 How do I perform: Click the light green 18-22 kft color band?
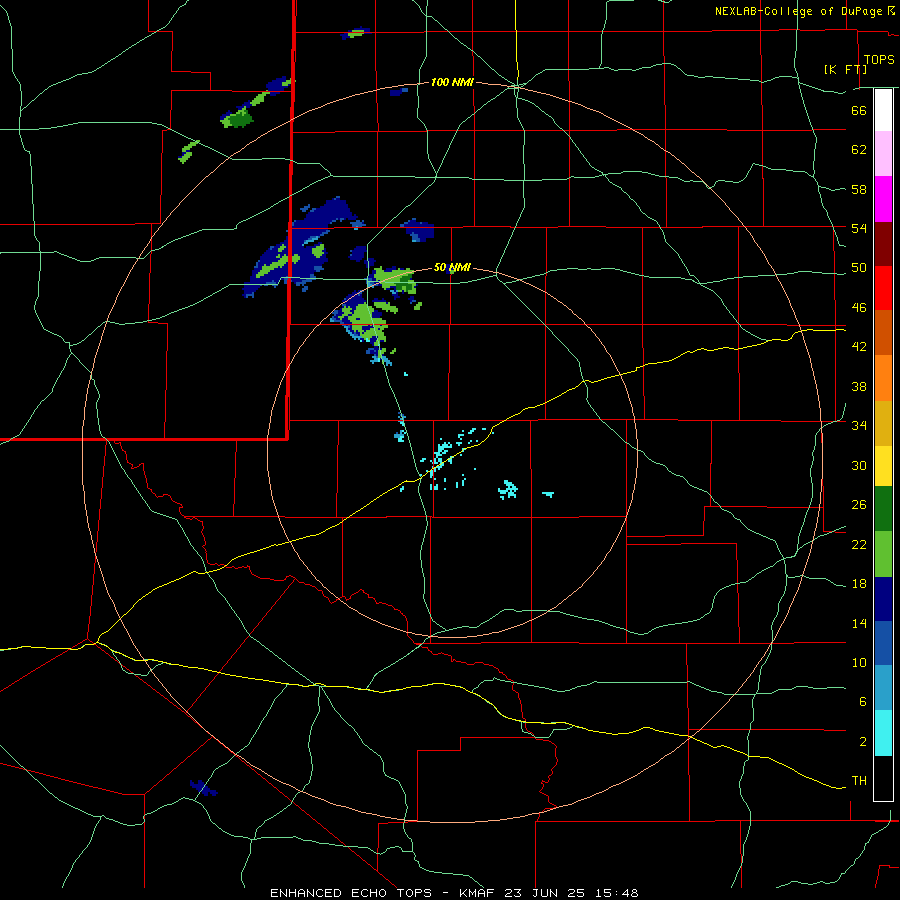pyautogui.click(x=883, y=554)
